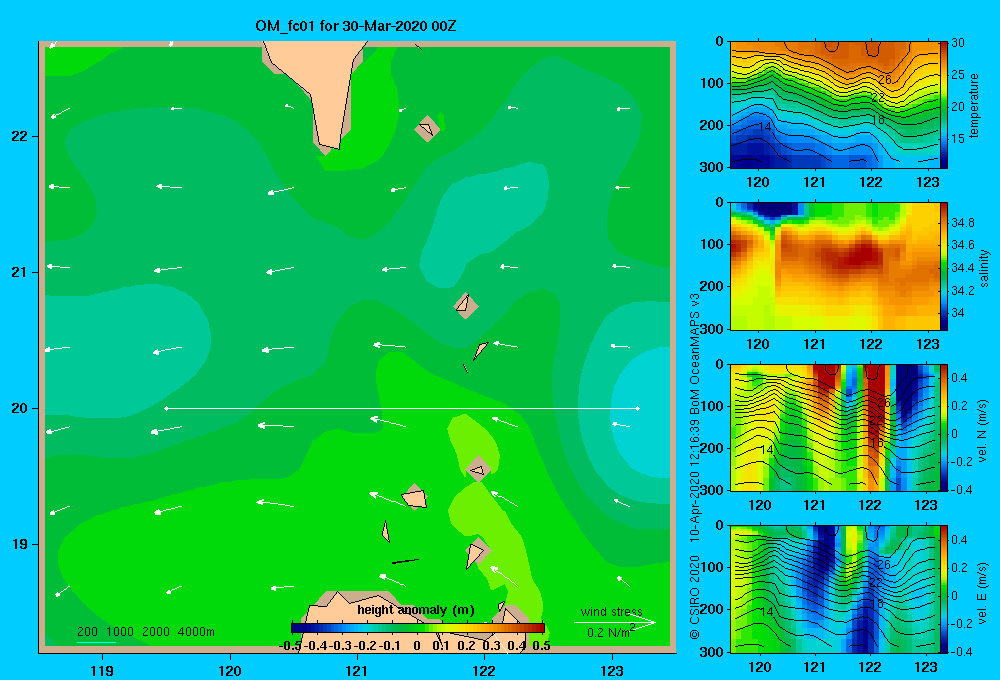Screen dimensions: 1000x680
Task: Click the latitude label '21' on main map
Action: (x=19, y=272)
